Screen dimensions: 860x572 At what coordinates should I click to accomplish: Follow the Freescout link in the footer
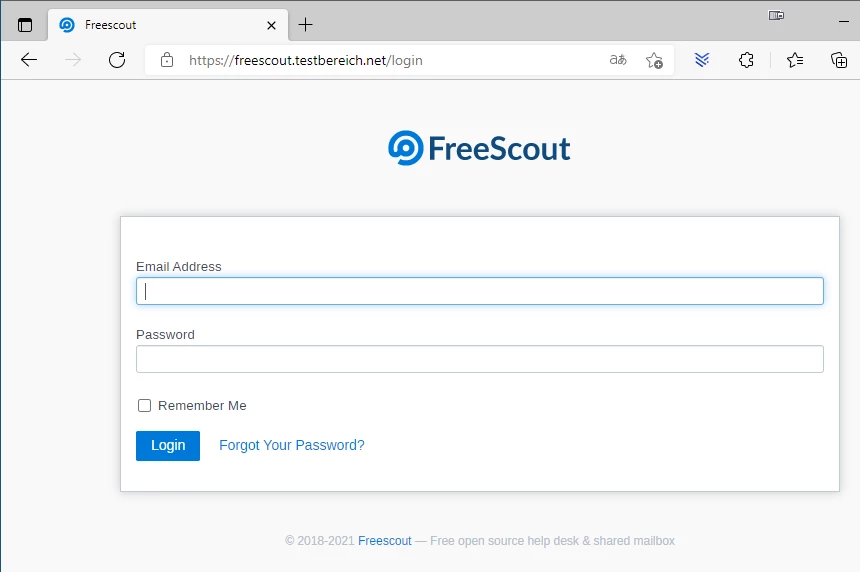384,541
